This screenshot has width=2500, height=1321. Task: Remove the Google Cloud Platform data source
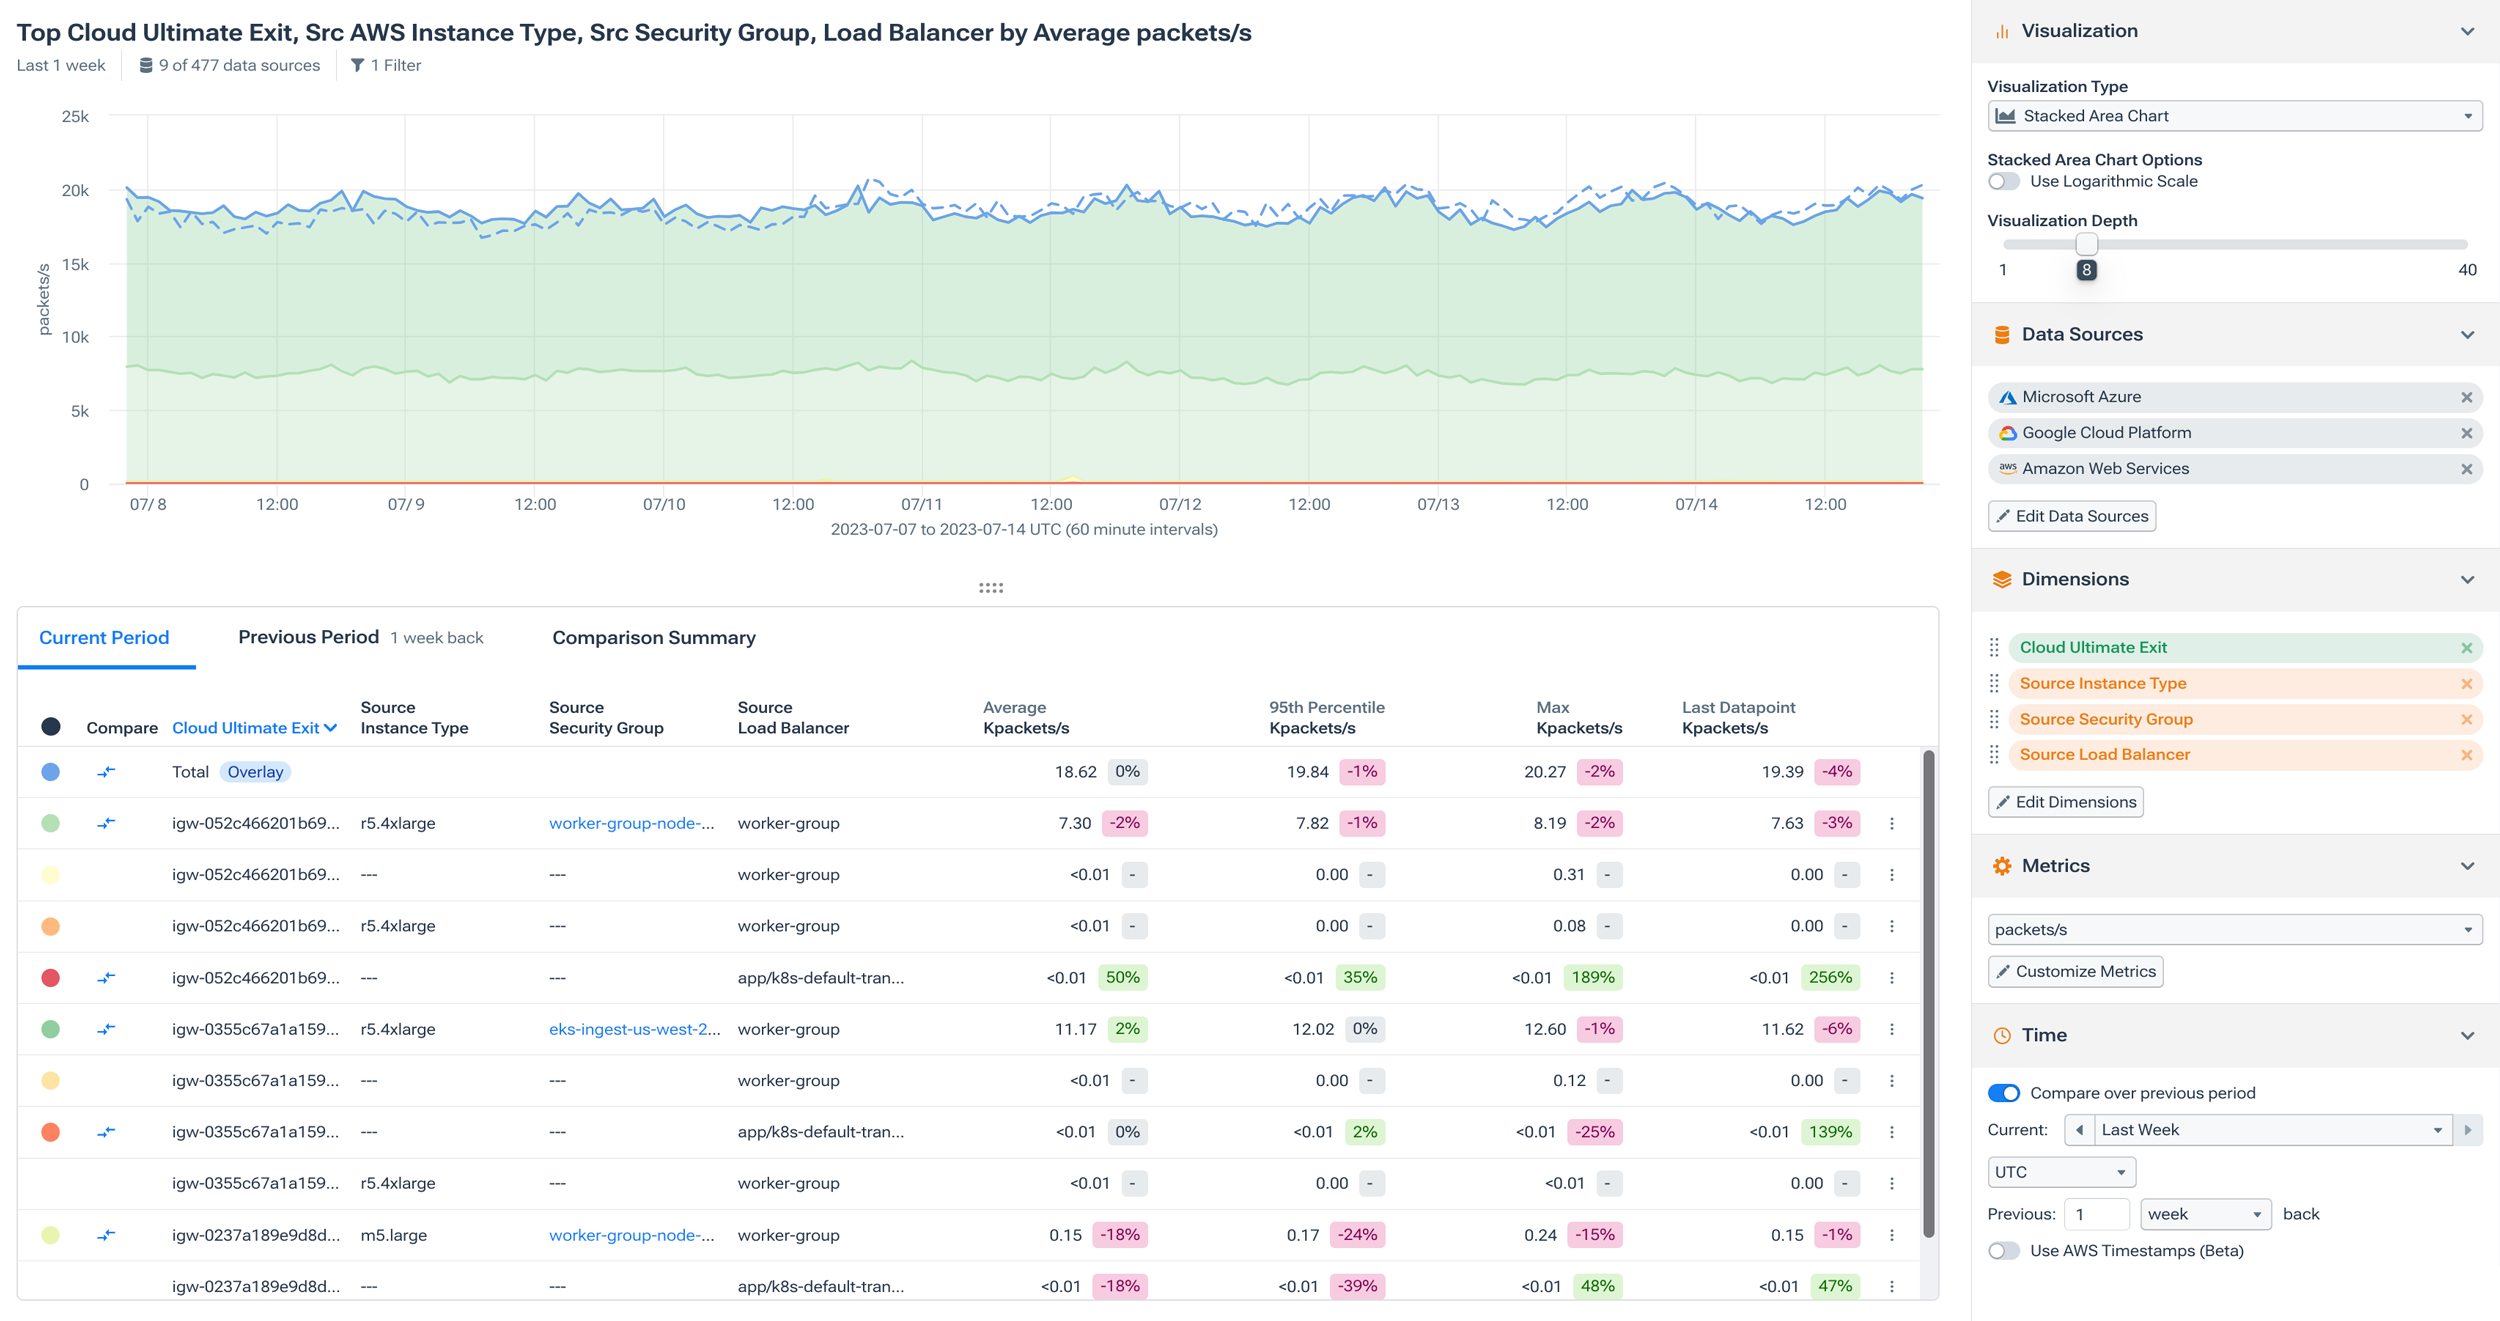2468,432
